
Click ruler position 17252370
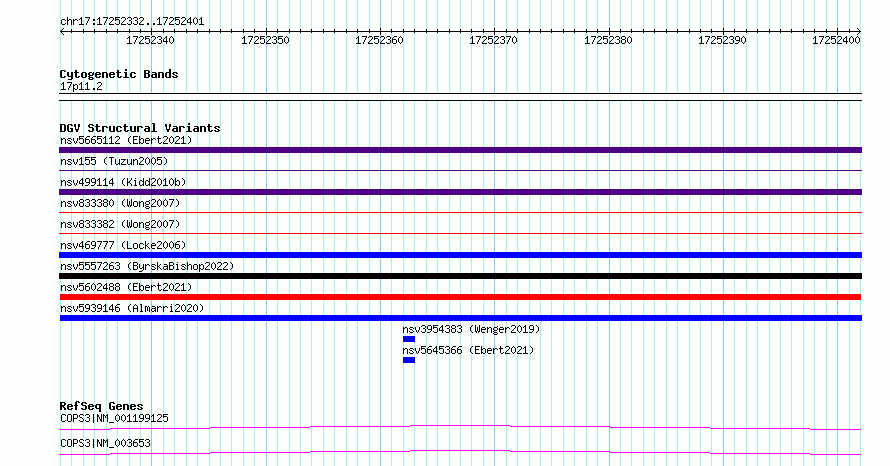tap(493, 40)
